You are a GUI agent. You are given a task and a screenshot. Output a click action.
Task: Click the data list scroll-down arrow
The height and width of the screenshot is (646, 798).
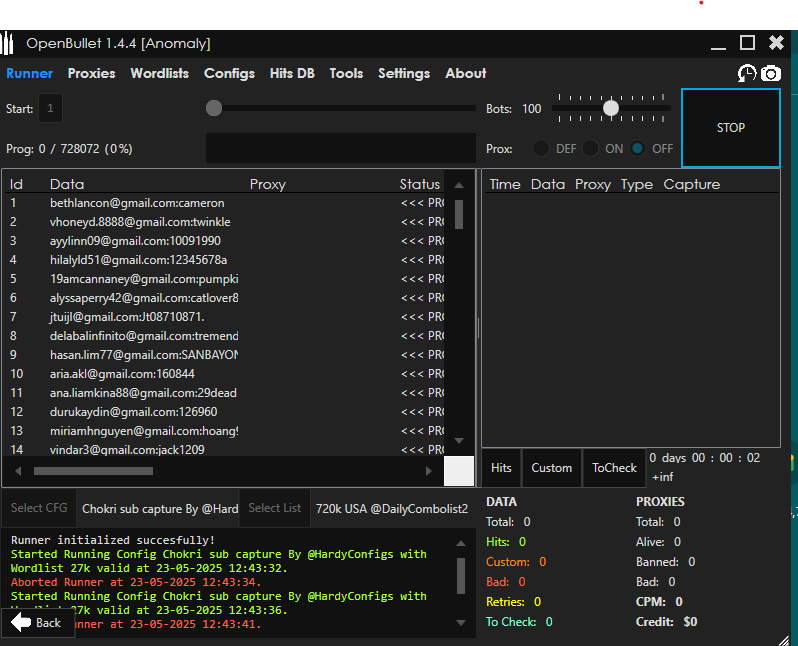tap(459, 440)
